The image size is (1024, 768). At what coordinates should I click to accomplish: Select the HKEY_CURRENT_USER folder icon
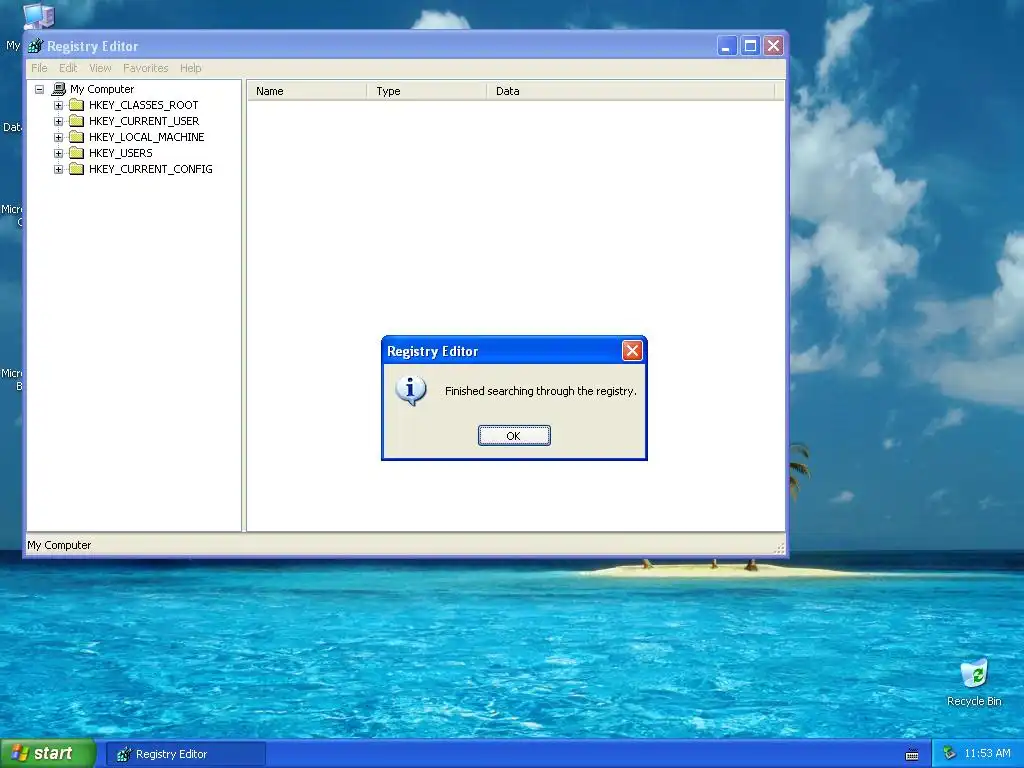click(76, 121)
